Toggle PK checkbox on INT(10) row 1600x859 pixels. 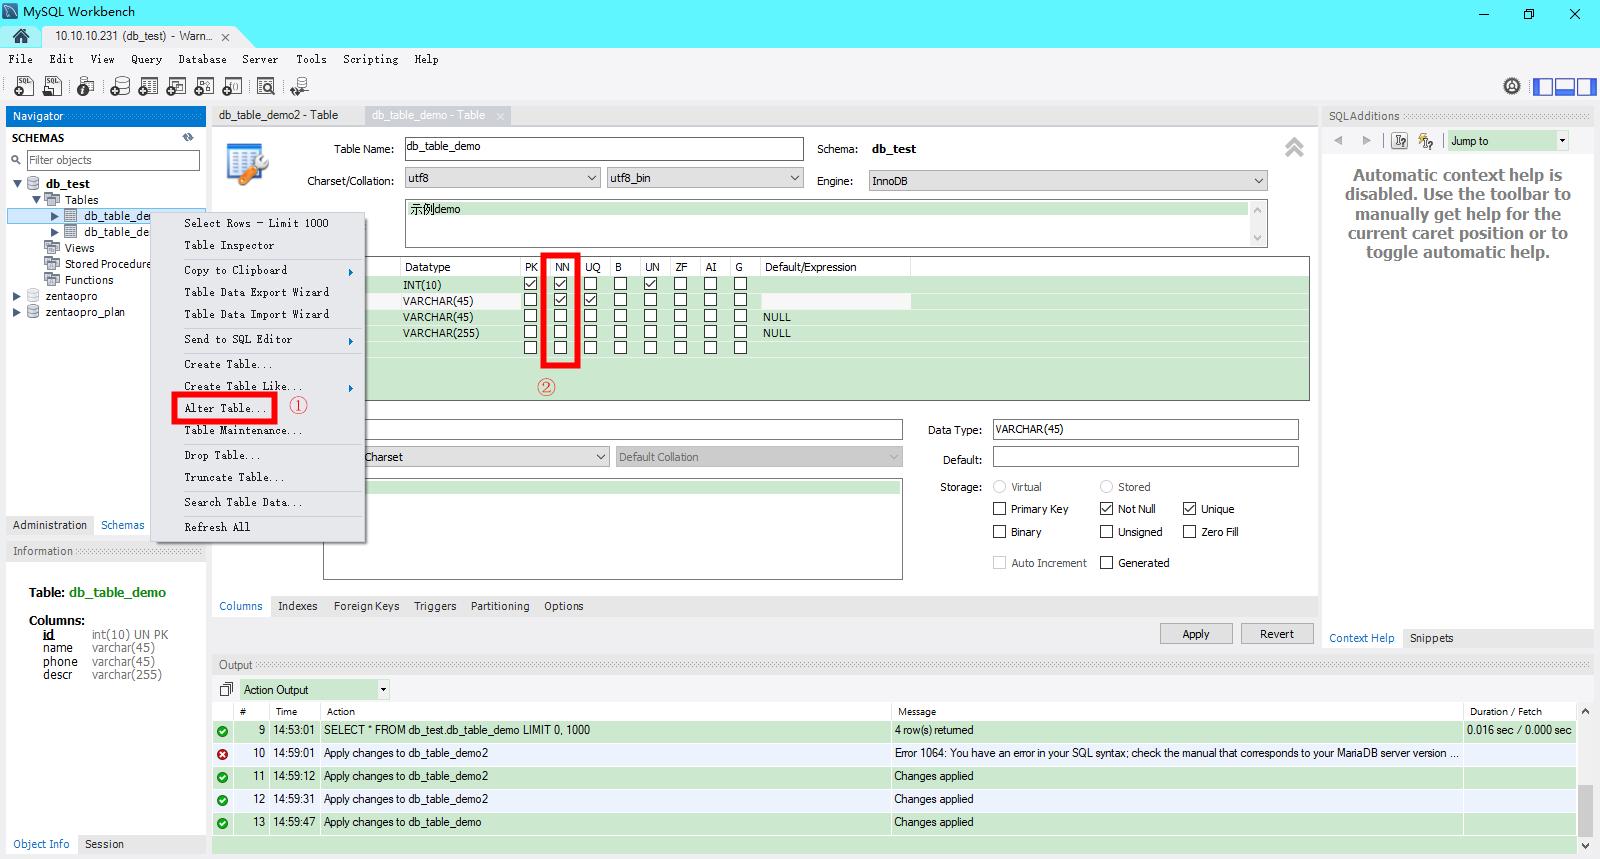click(x=531, y=284)
